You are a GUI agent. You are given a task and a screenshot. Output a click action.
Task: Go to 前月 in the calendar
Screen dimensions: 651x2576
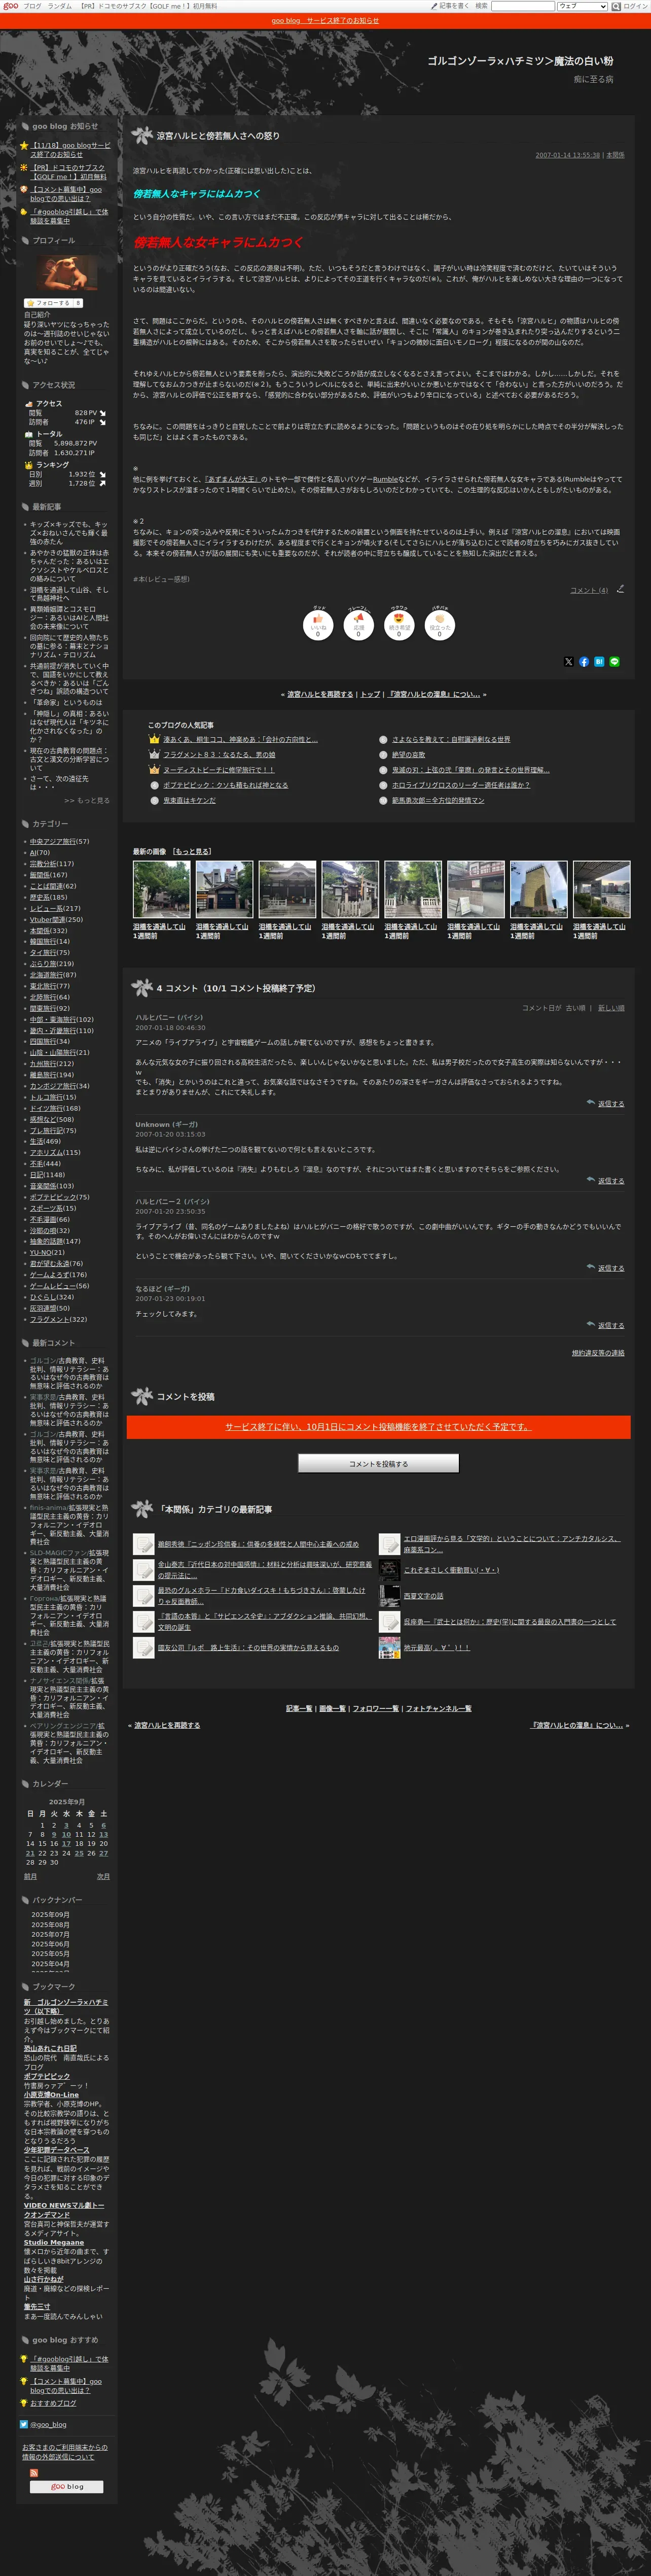click(30, 1876)
